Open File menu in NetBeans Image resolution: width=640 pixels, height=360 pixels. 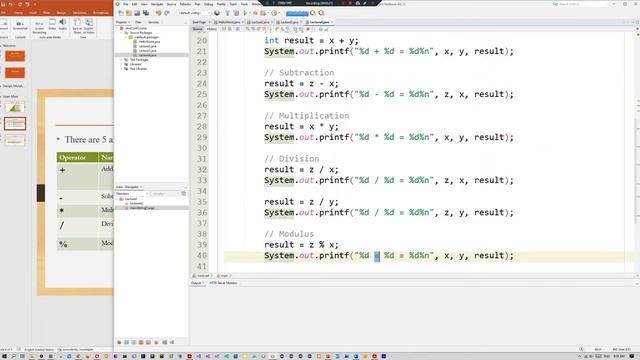point(126,4)
